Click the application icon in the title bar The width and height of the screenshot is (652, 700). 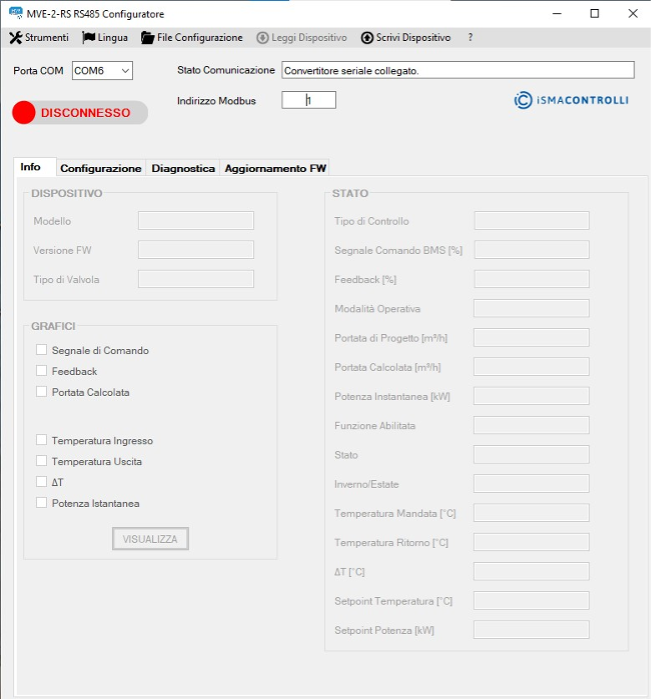click(15, 13)
